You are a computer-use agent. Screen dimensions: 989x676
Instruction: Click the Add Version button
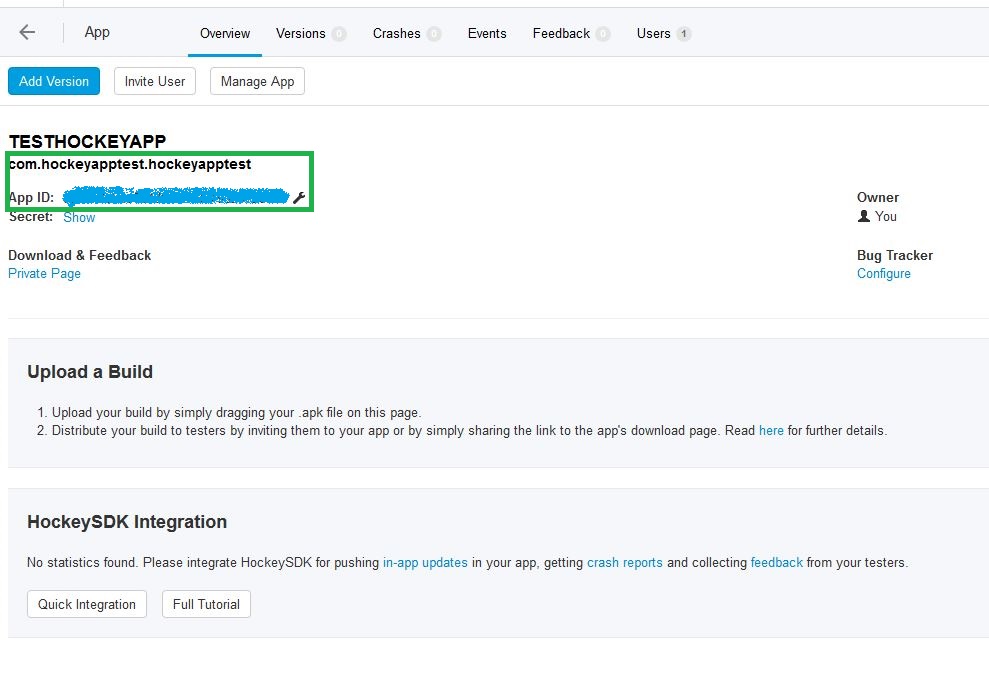point(54,81)
